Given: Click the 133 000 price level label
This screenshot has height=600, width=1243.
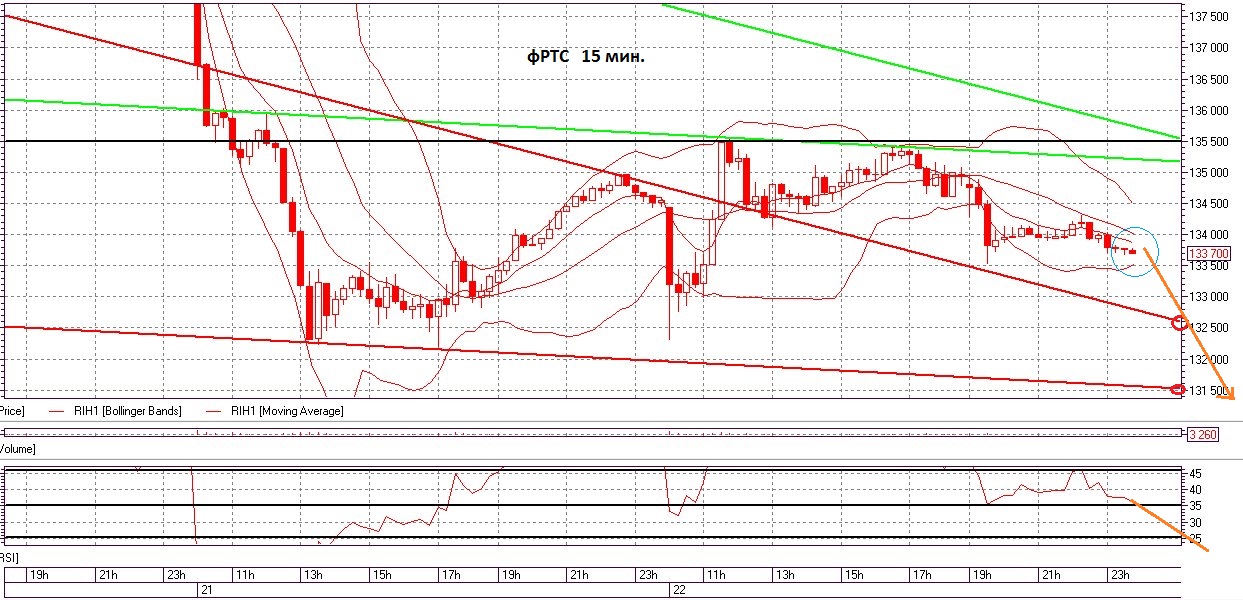Looking at the screenshot, I should click(1210, 297).
